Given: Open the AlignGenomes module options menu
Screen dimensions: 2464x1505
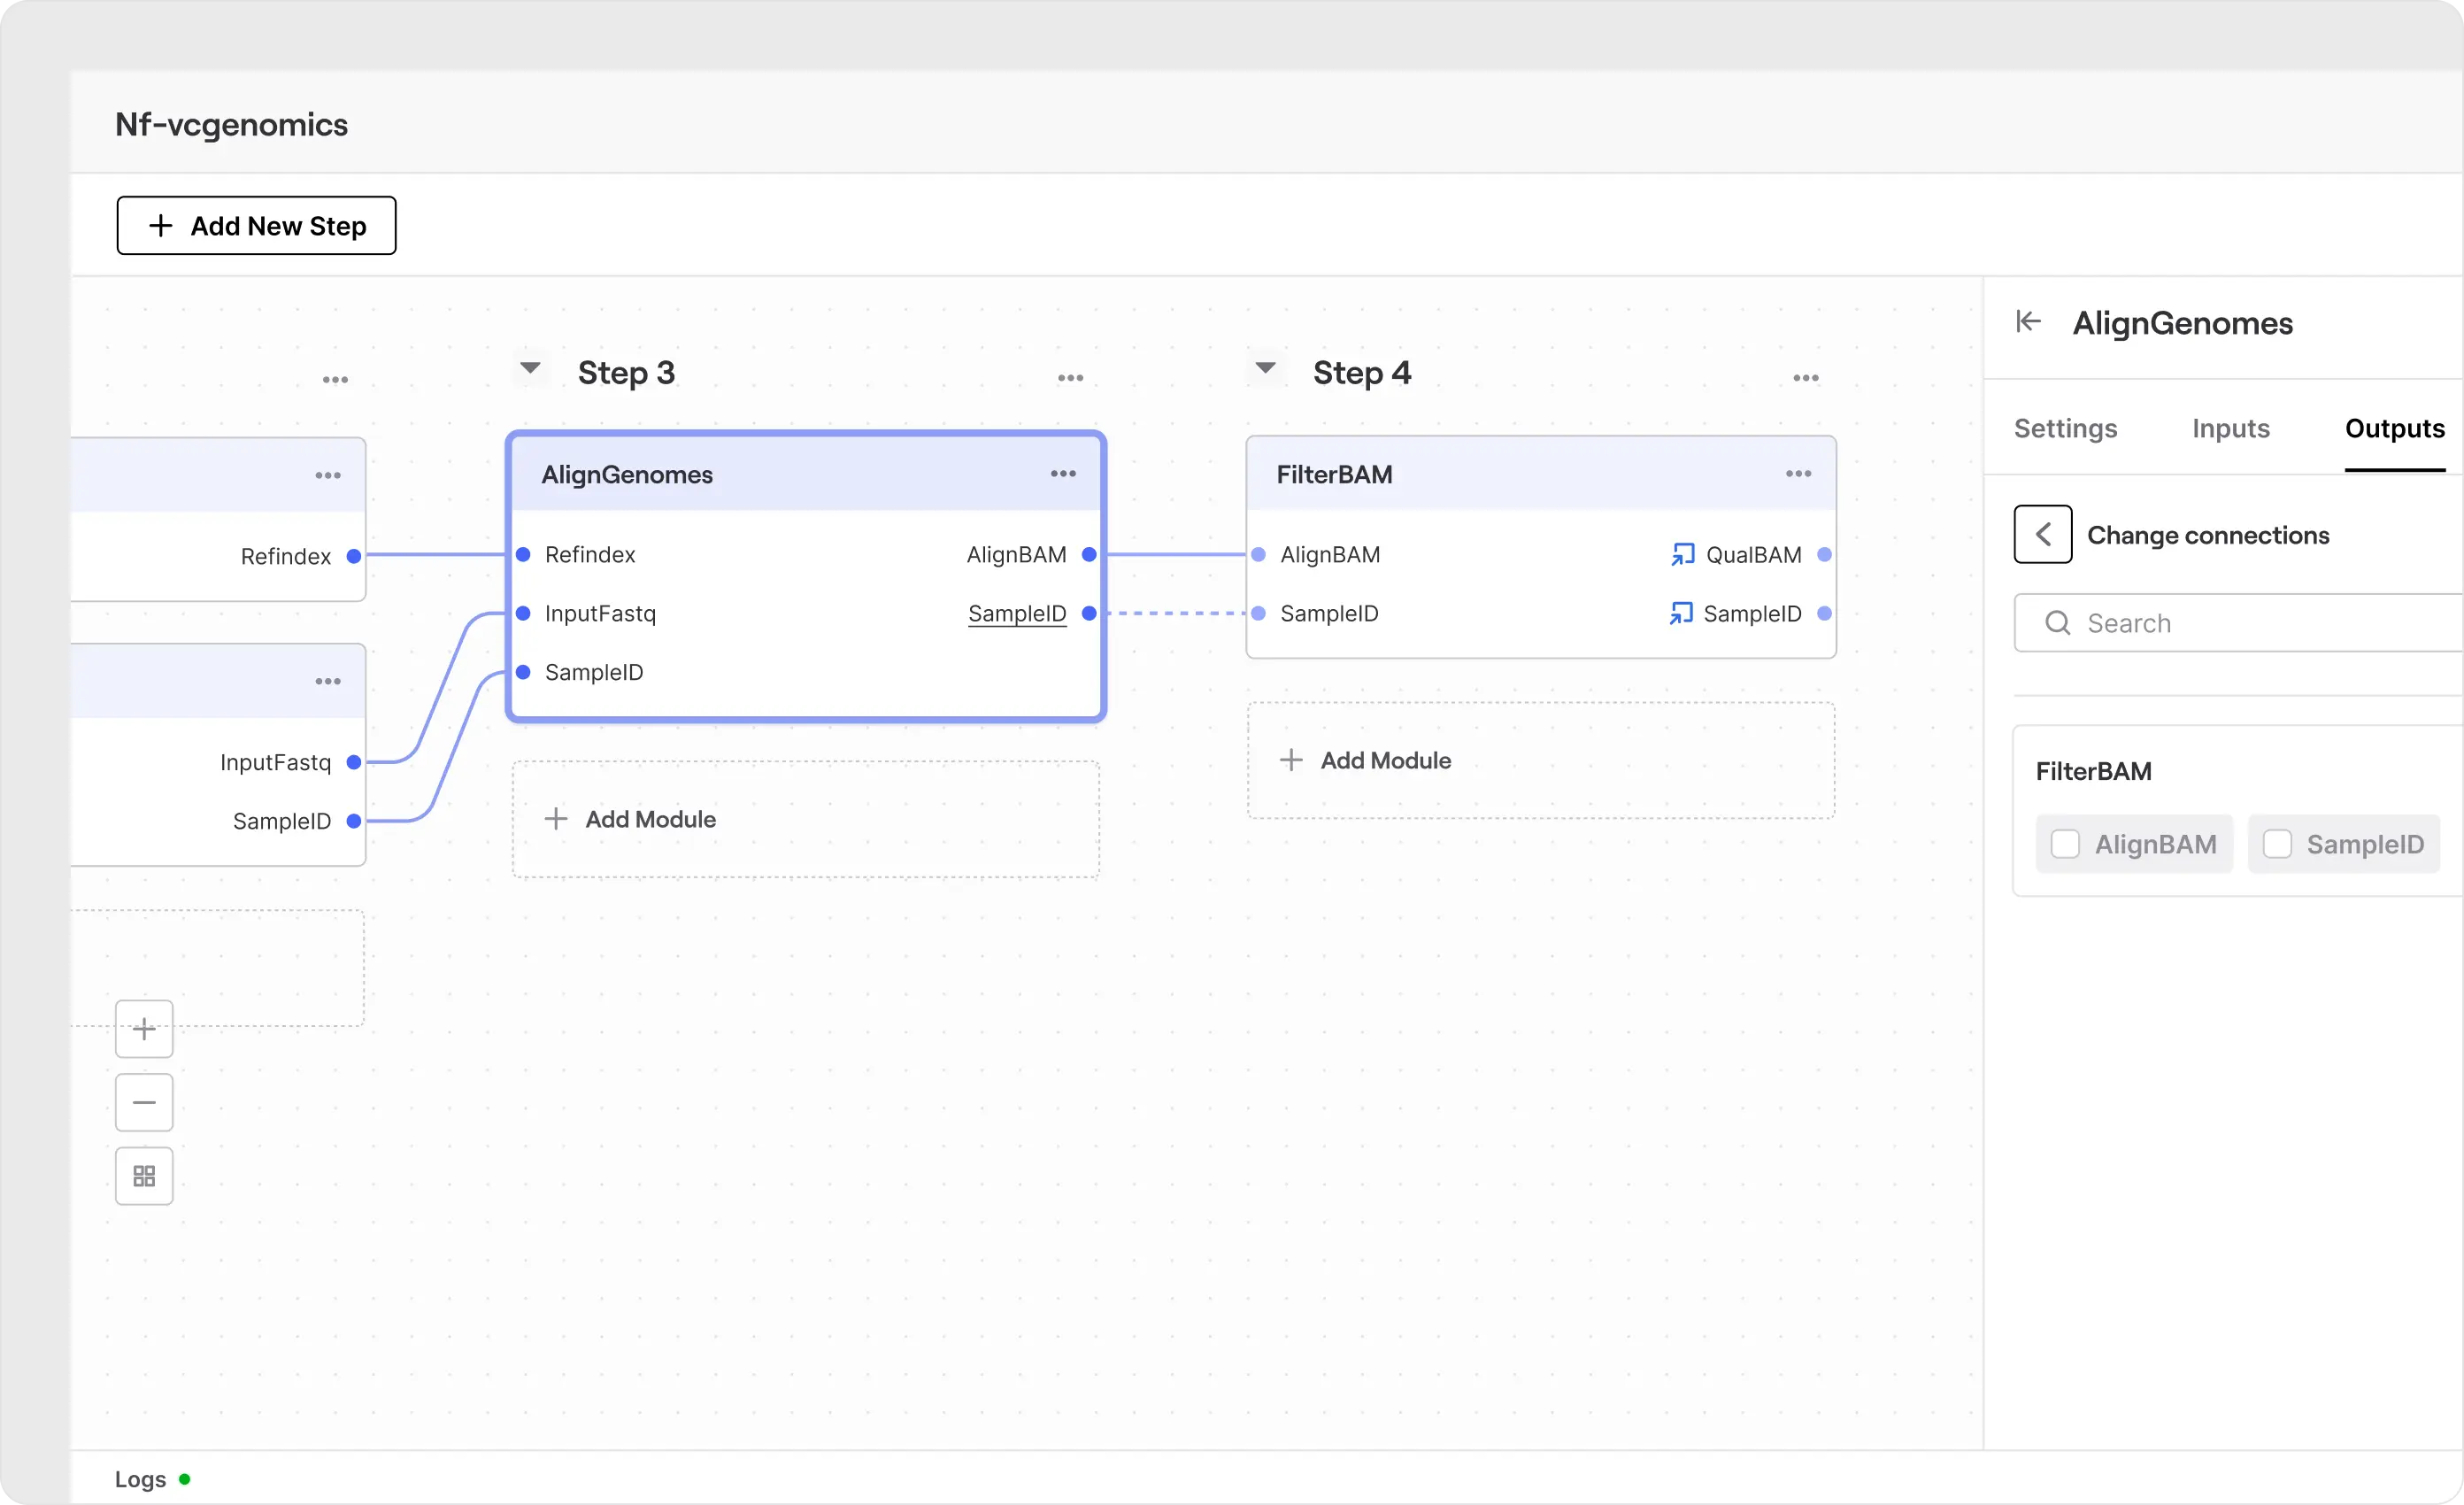Looking at the screenshot, I should coord(1063,474).
